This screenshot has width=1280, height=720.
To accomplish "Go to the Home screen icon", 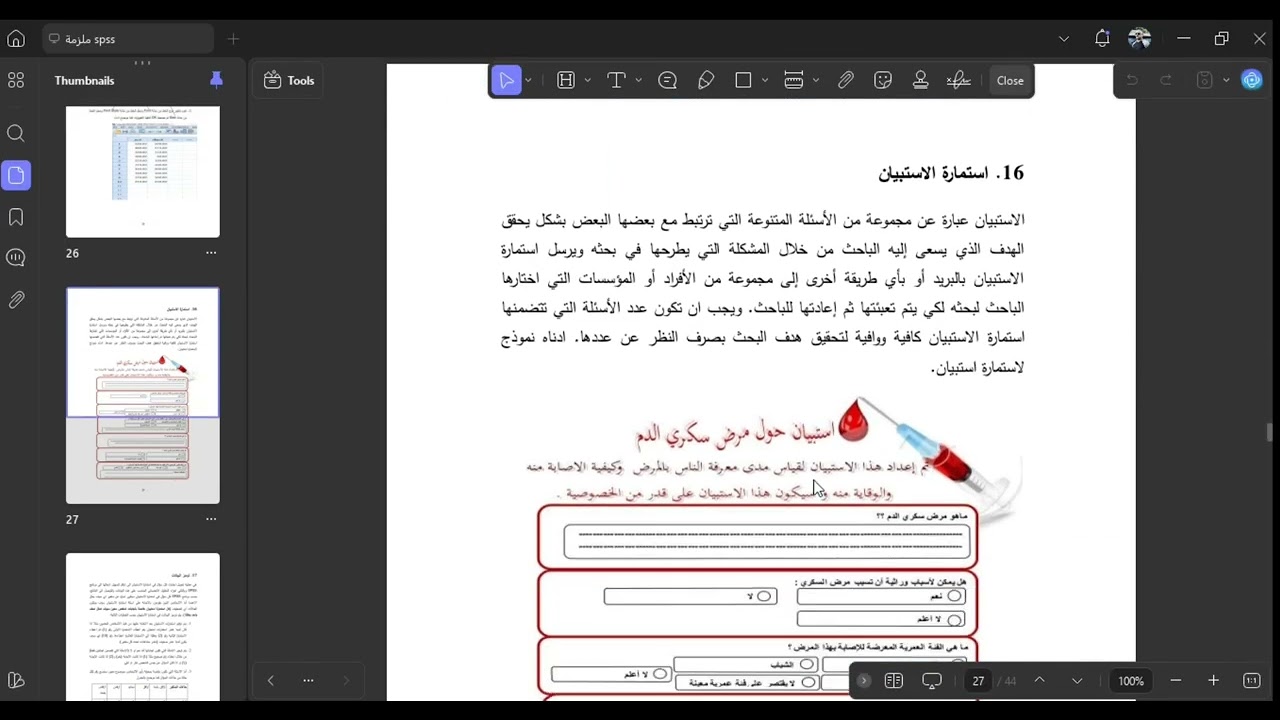I will [x=16, y=39].
